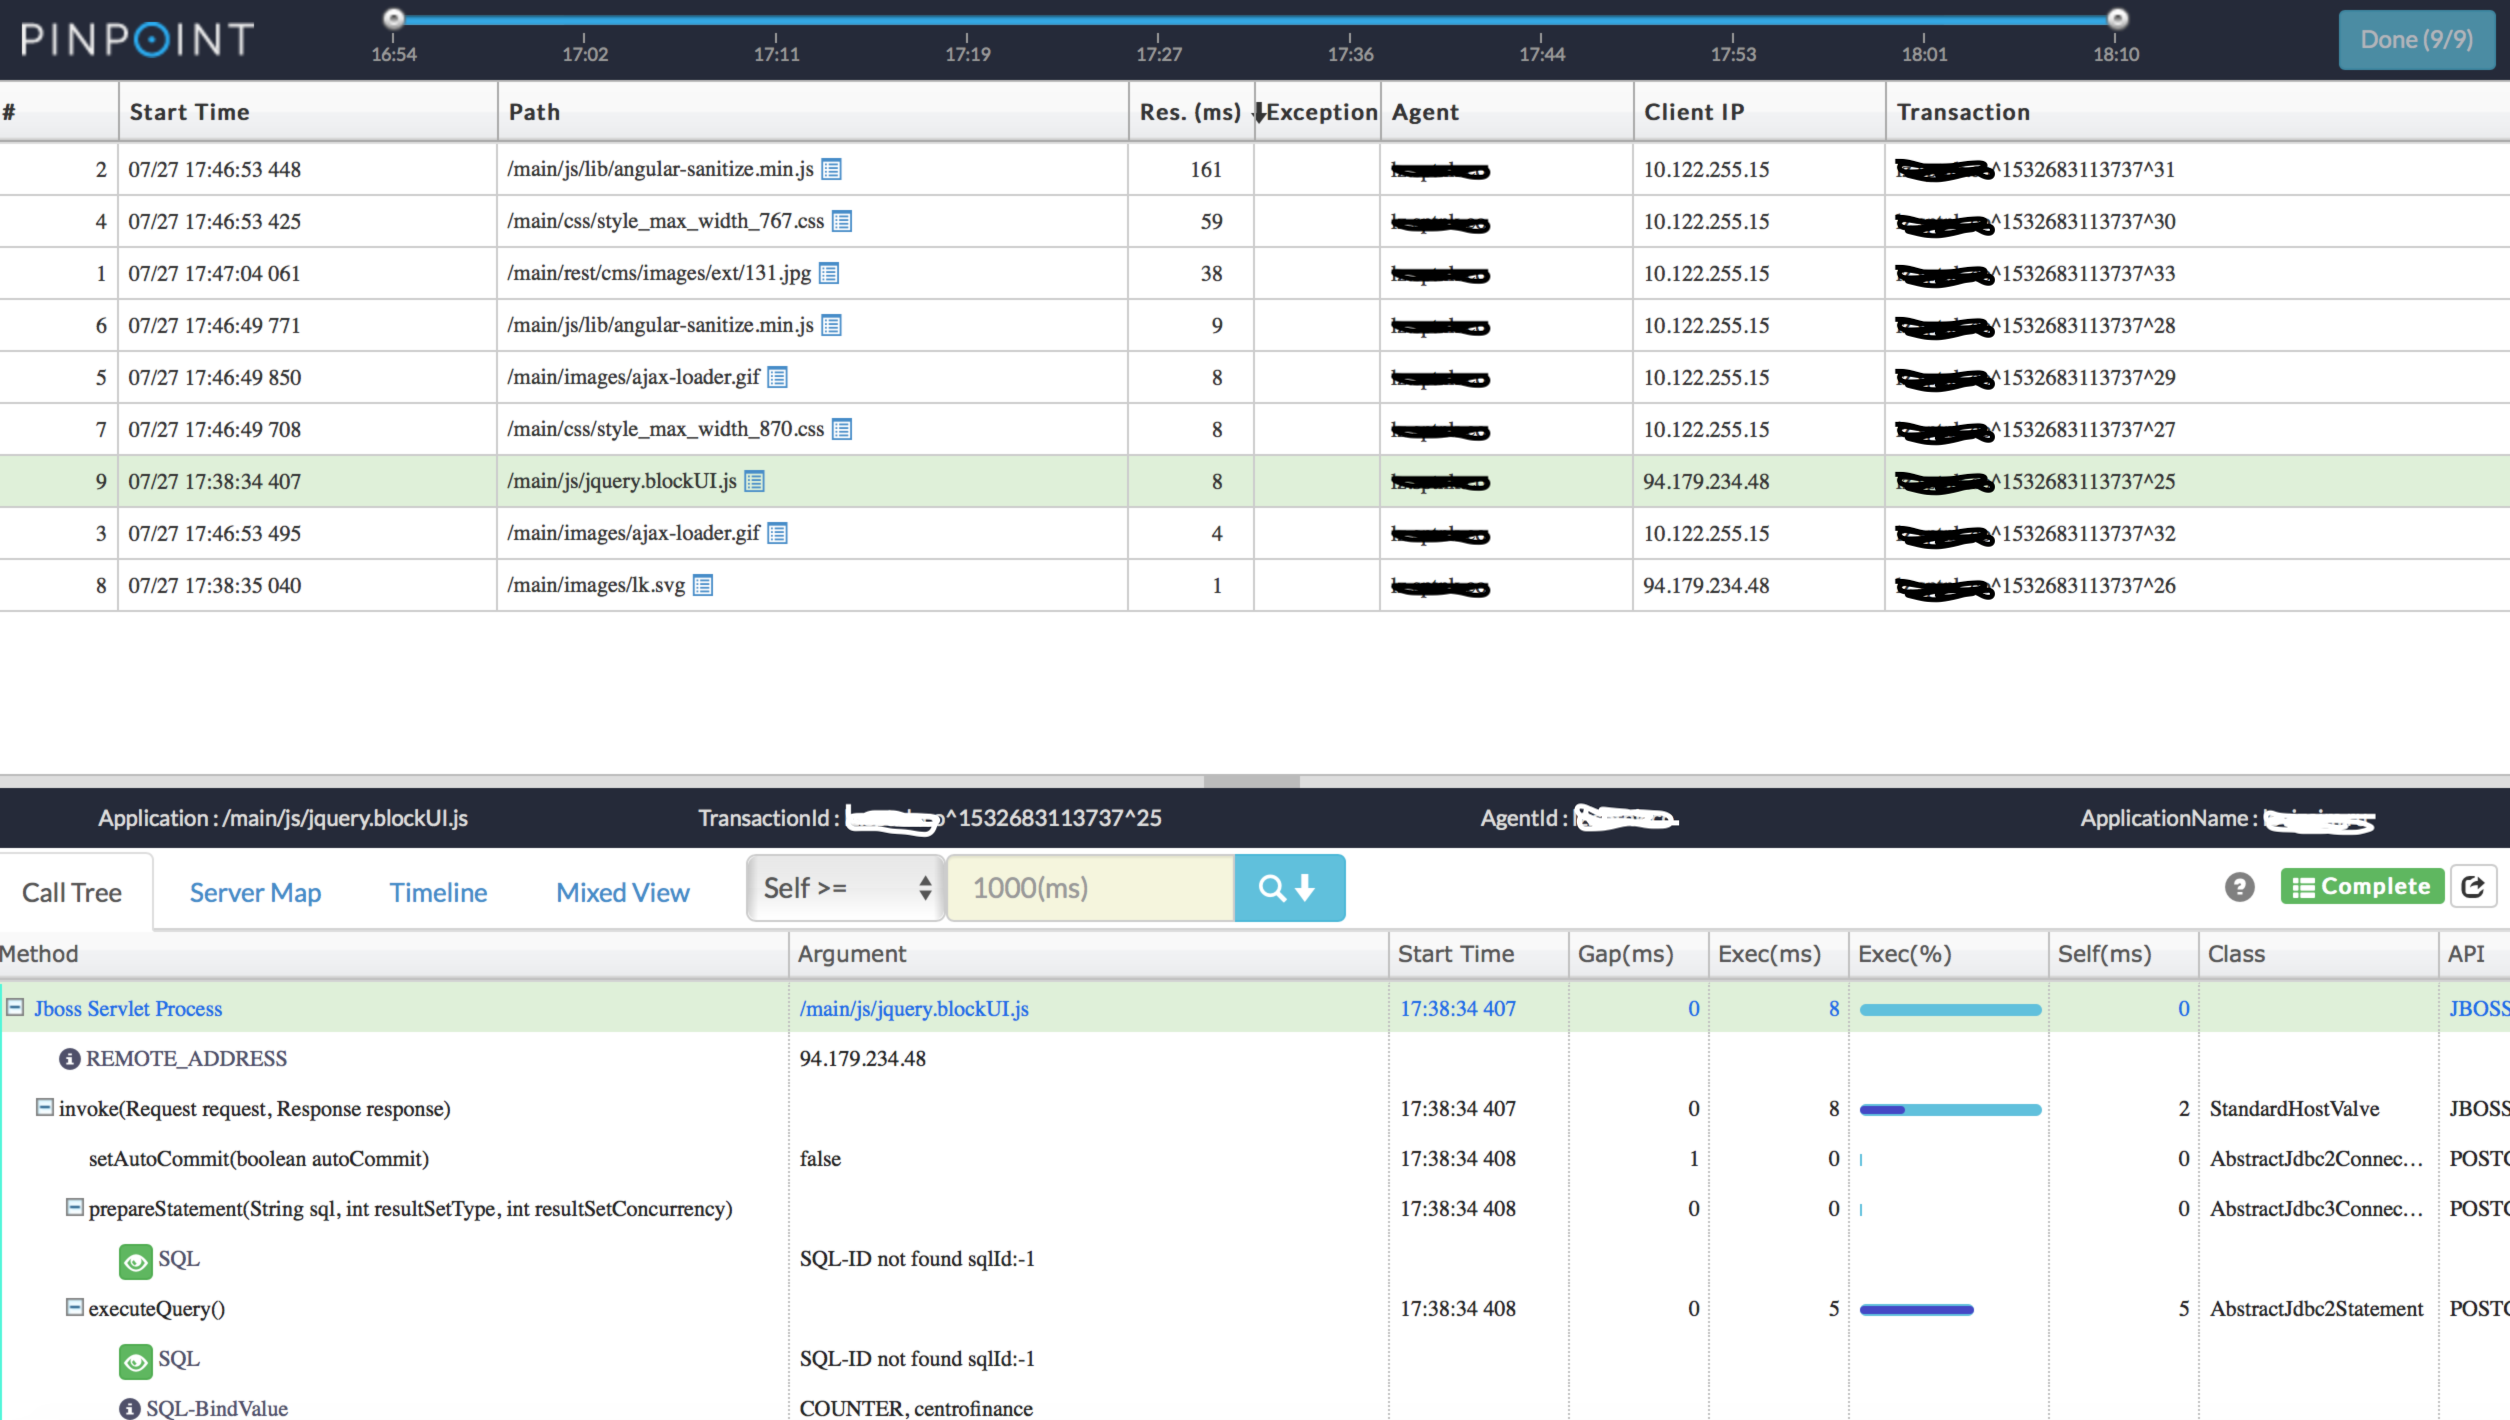
Task: Click the Jboss Servlet Process link
Action: (128, 1009)
